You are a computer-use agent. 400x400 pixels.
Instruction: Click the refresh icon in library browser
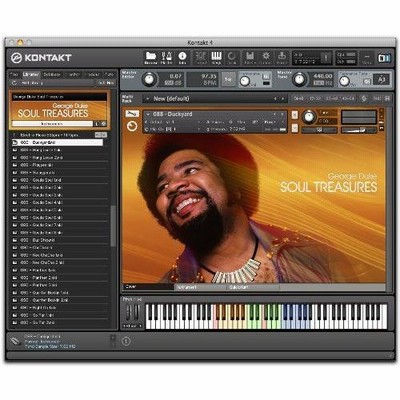(14, 83)
